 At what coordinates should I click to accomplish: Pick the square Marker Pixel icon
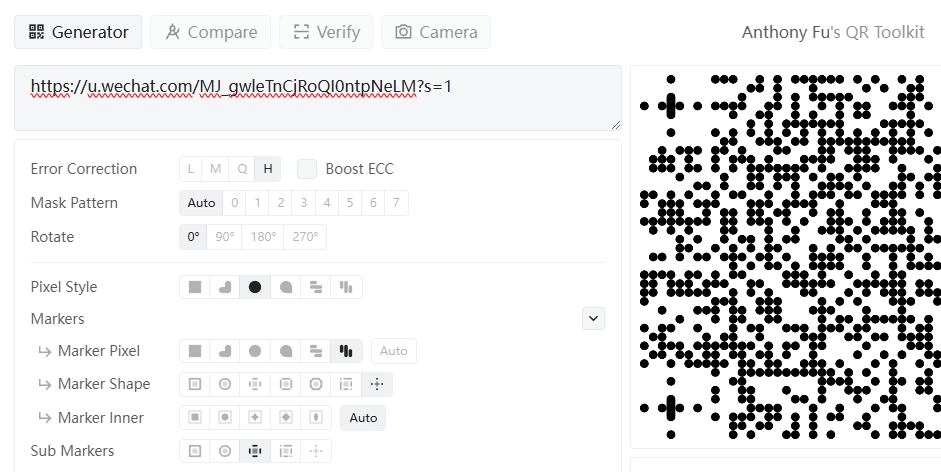click(194, 351)
